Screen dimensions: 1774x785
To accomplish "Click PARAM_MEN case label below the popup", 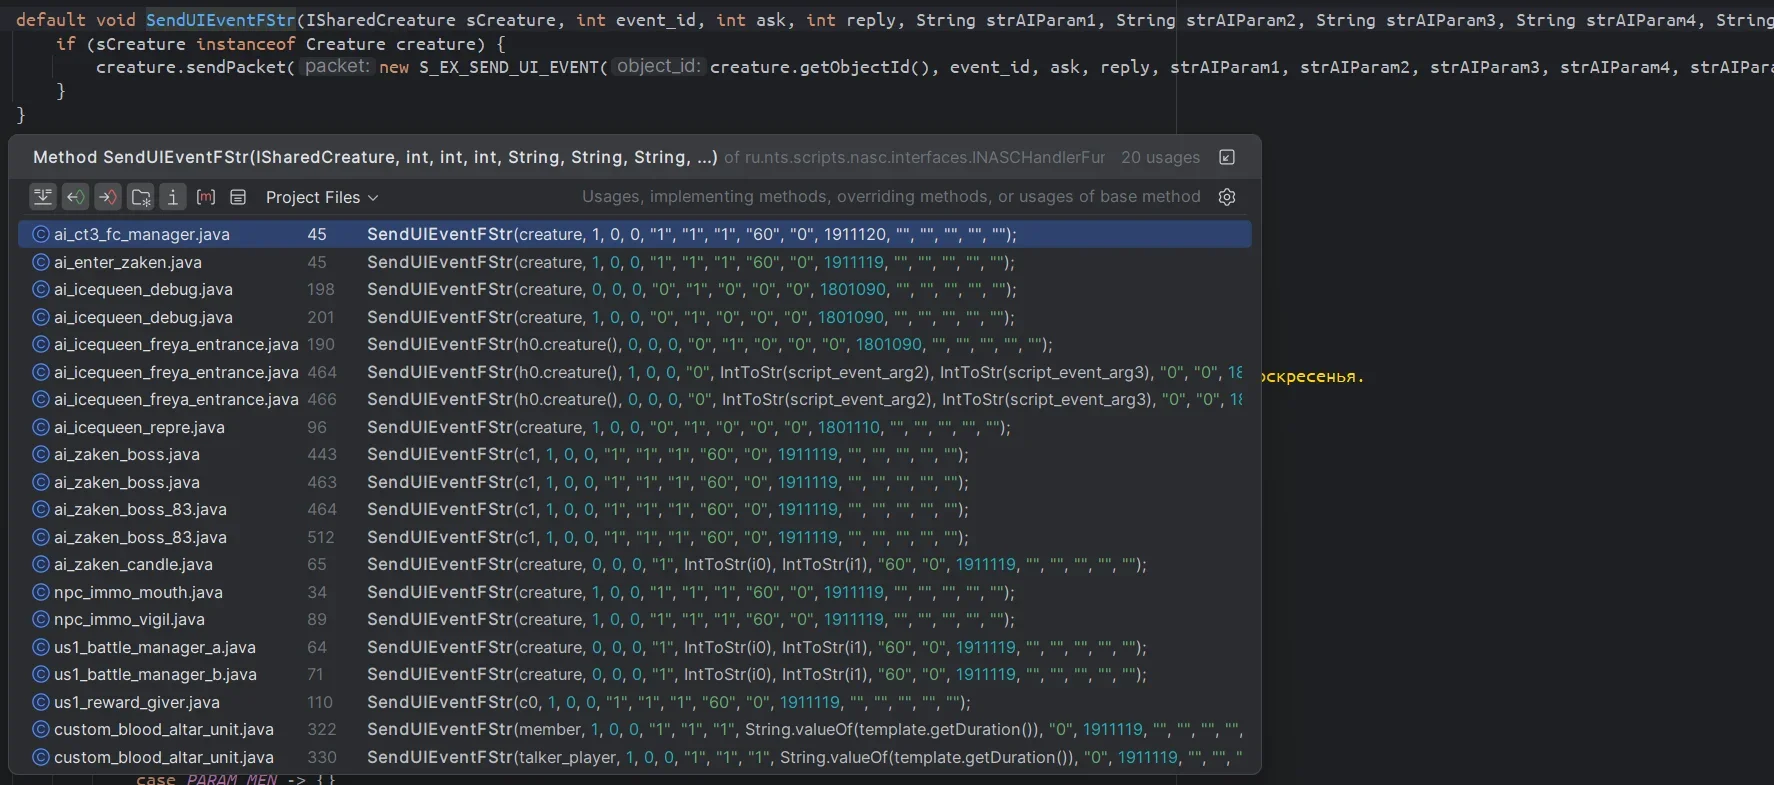I will [x=232, y=779].
